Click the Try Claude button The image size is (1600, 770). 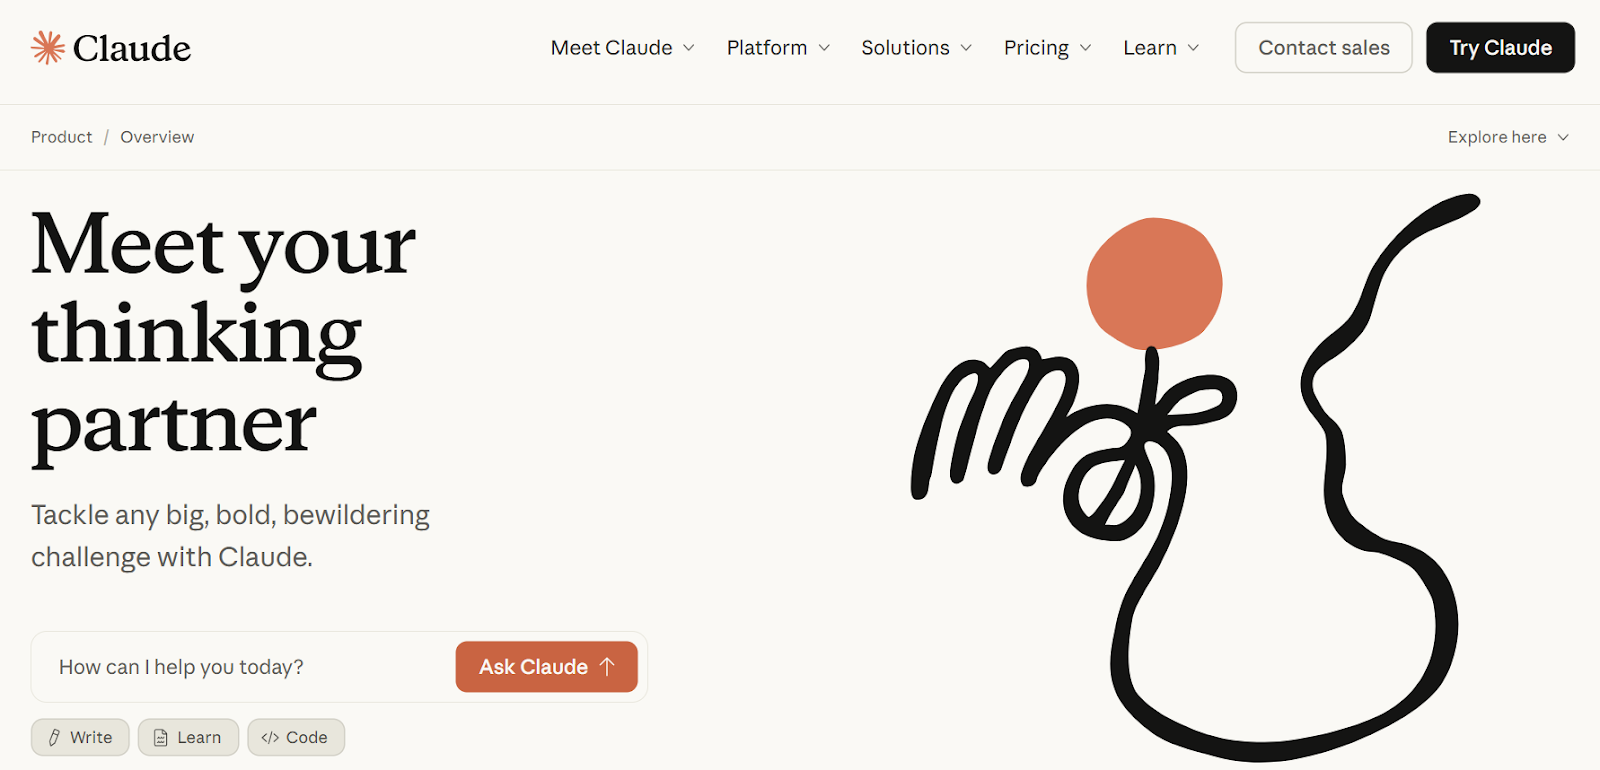tap(1500, 48)
